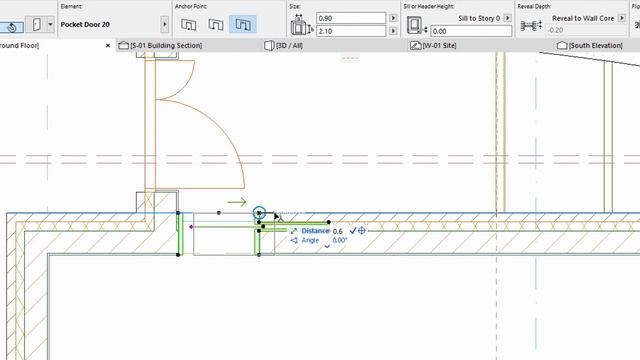Click the tracker Angle value 0.00°

coord(340,240)
